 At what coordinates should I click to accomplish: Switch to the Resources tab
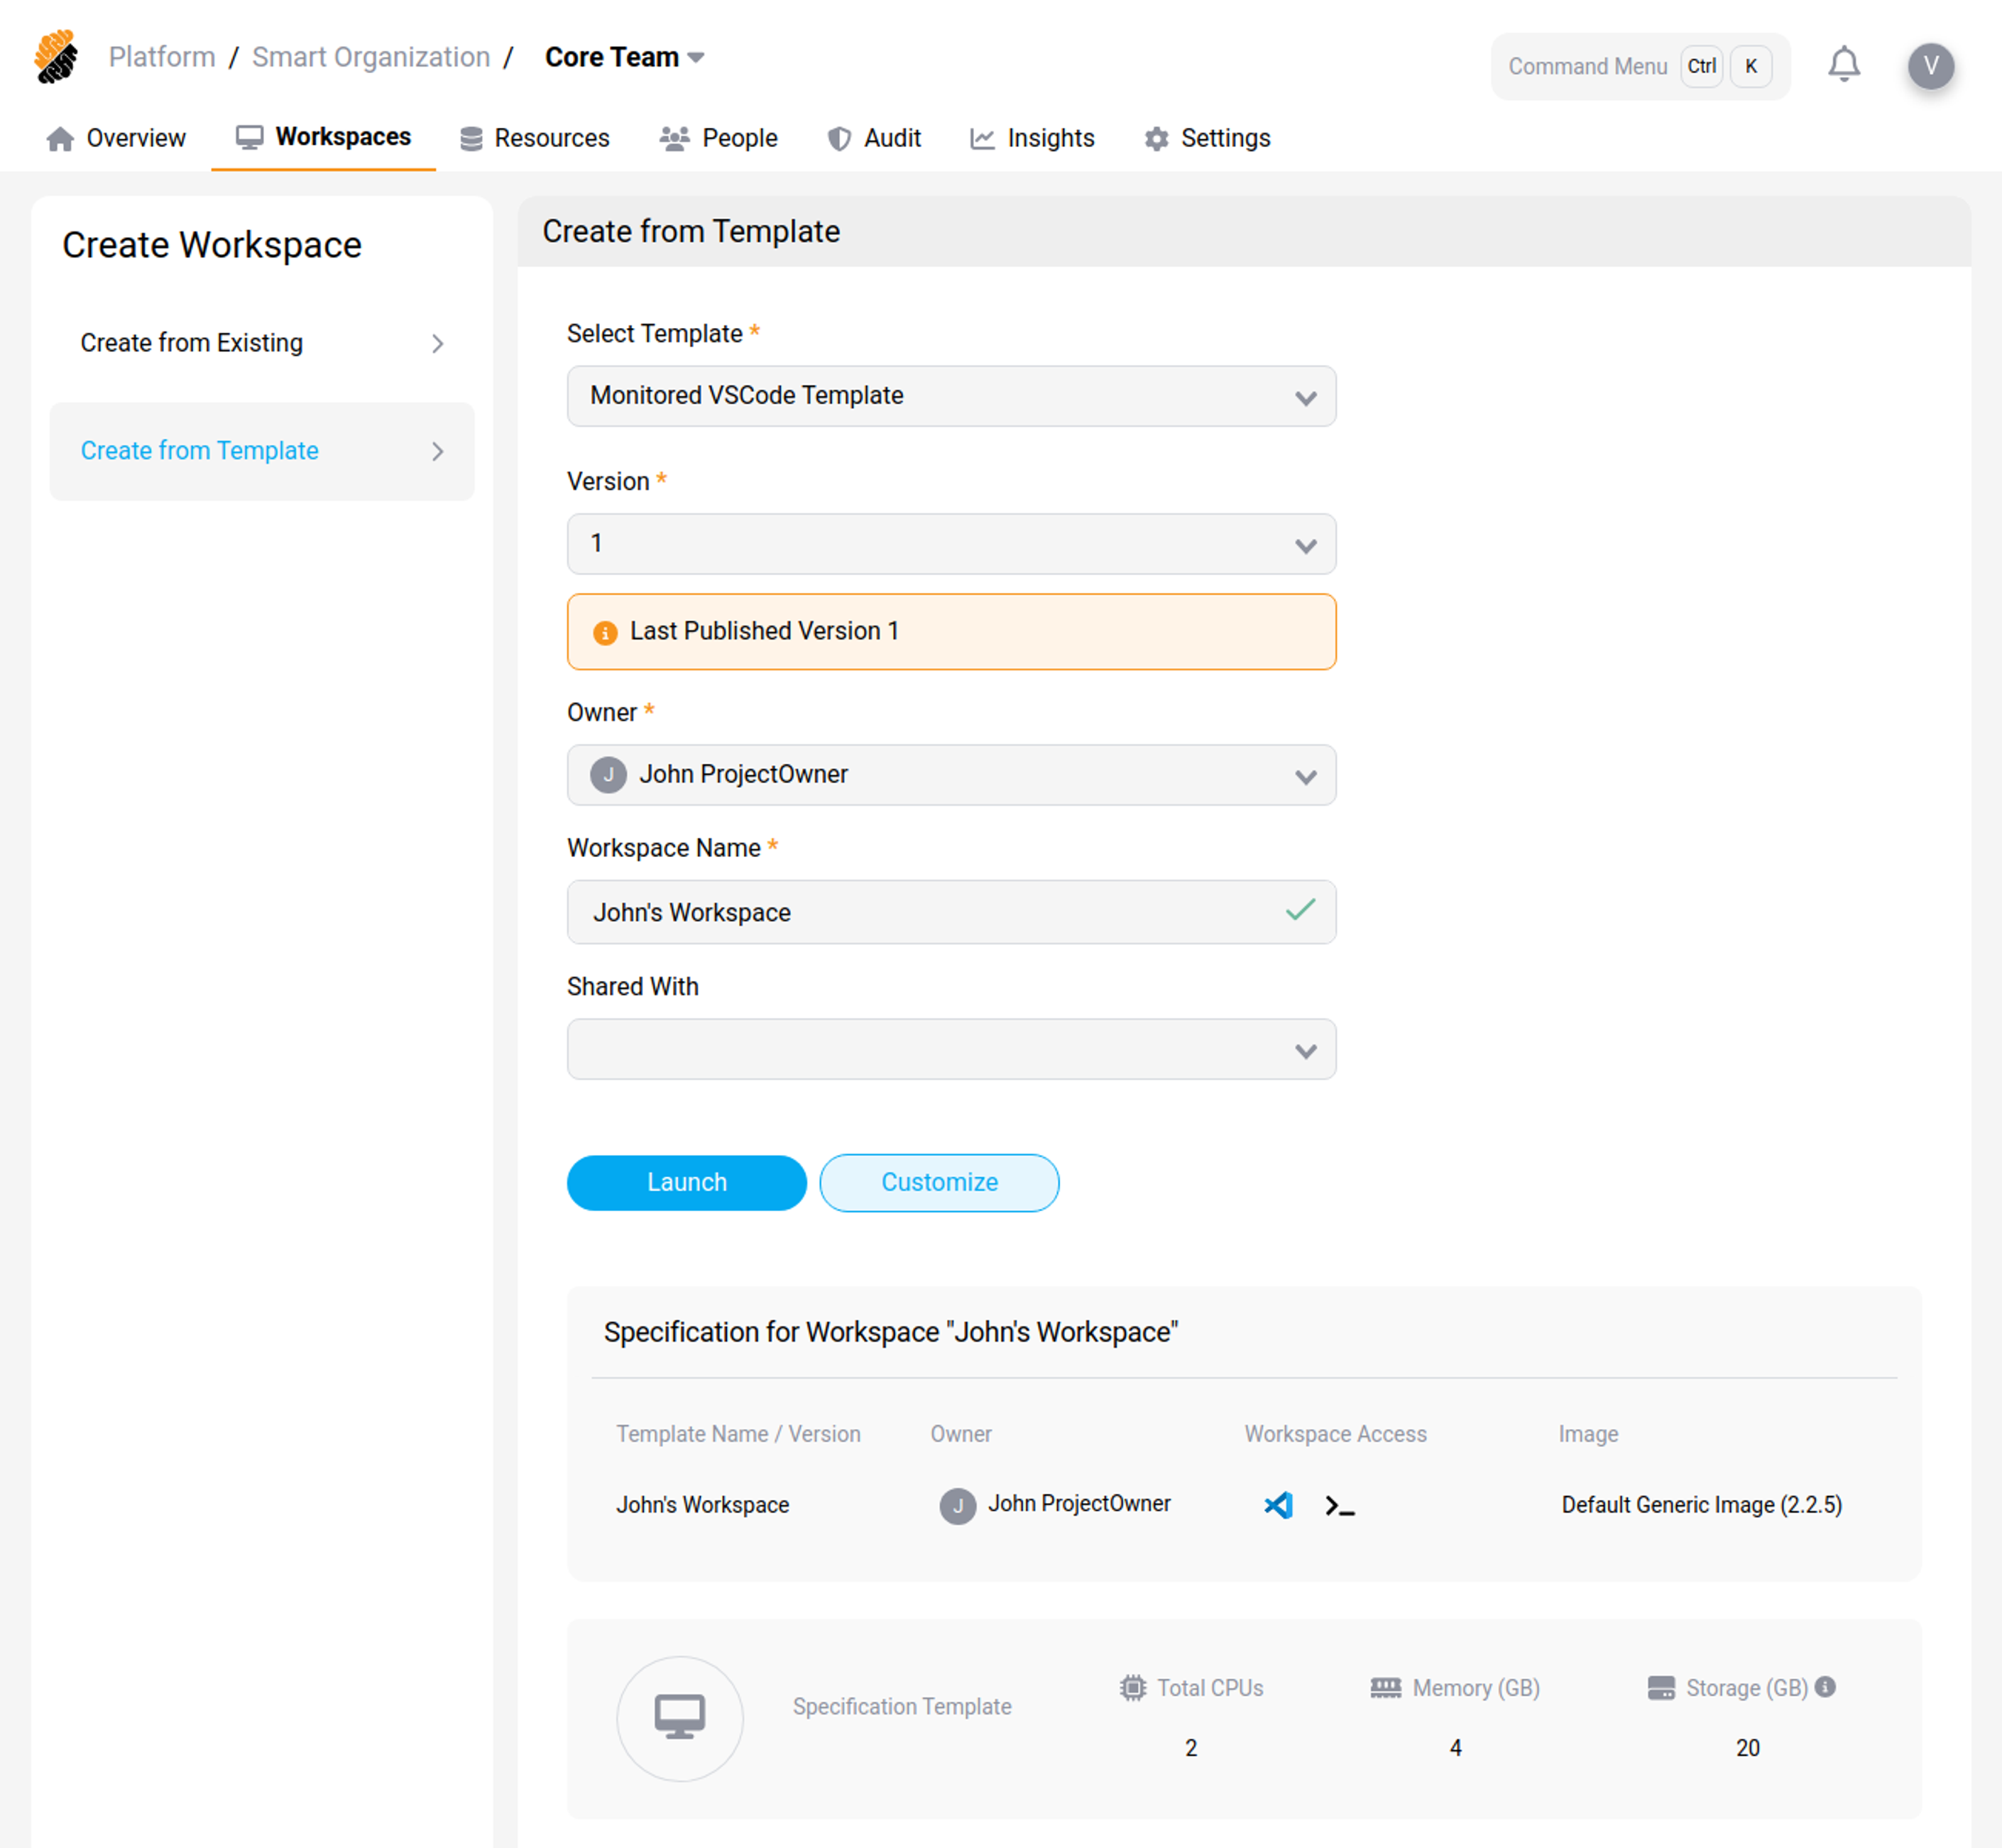tap(535, 138)
